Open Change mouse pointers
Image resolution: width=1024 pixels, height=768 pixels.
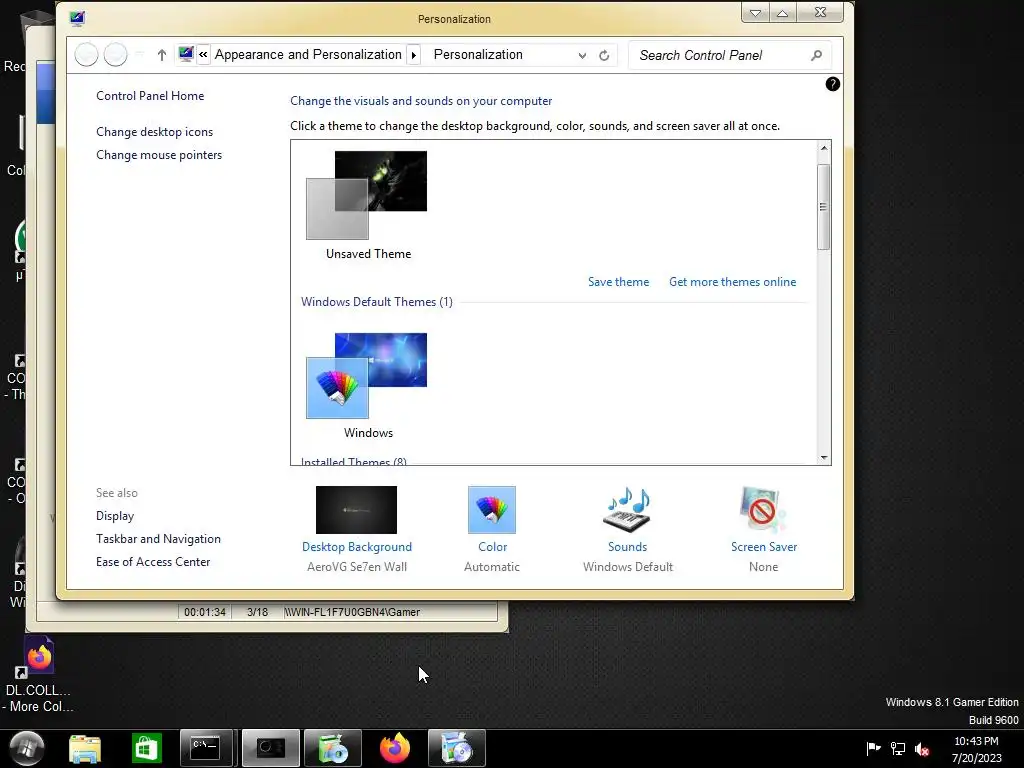(159, 155)
